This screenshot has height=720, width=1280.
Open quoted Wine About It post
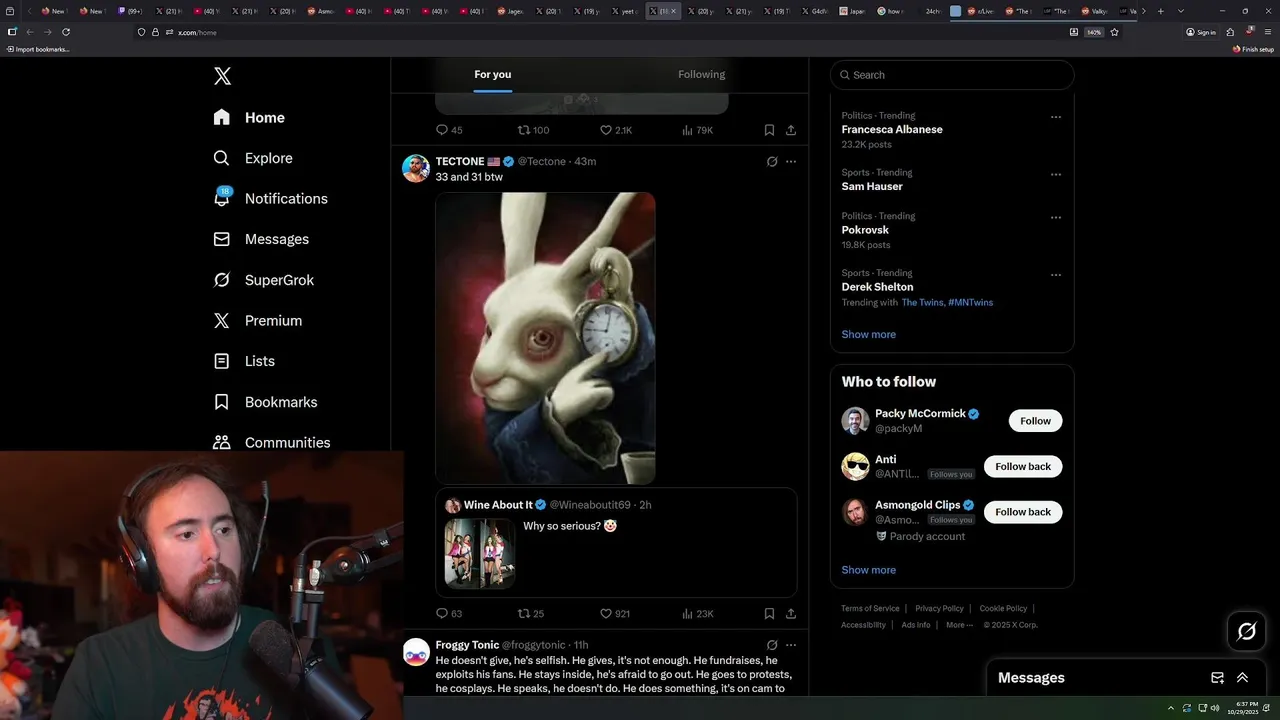click(x=616, y=543)
